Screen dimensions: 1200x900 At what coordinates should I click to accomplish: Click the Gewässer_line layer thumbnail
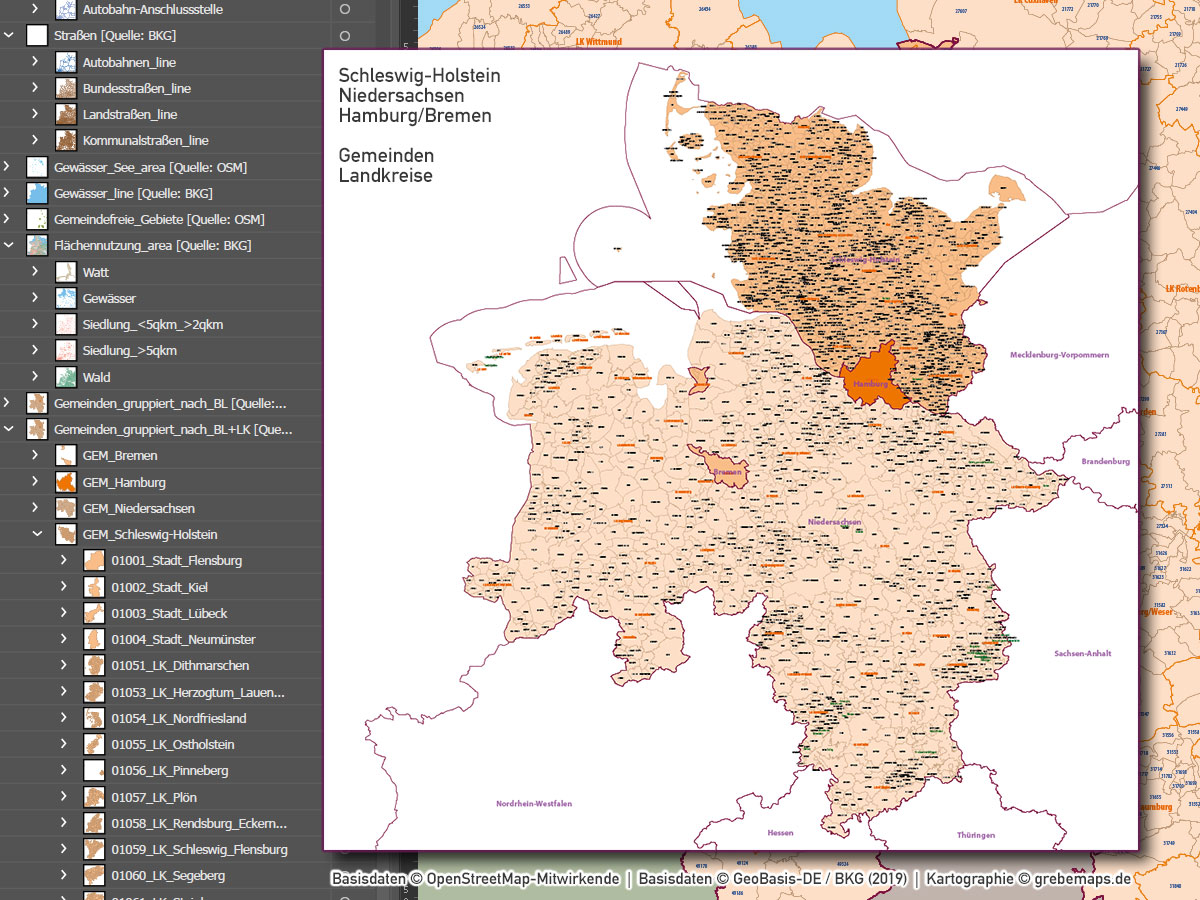coord(37,193)
